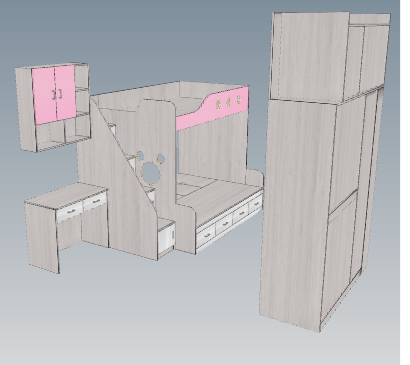Select the right desk drawer front
The height and width of the screenshot is (365, 410).
(x=96, y=201)
